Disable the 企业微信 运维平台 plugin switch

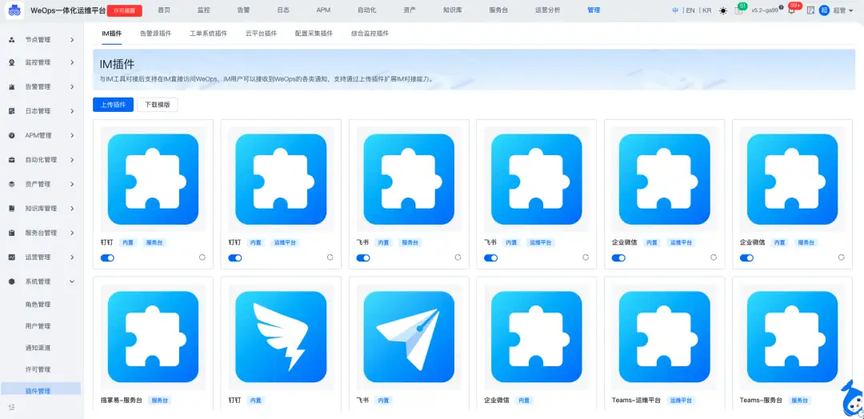coord(619,257)
